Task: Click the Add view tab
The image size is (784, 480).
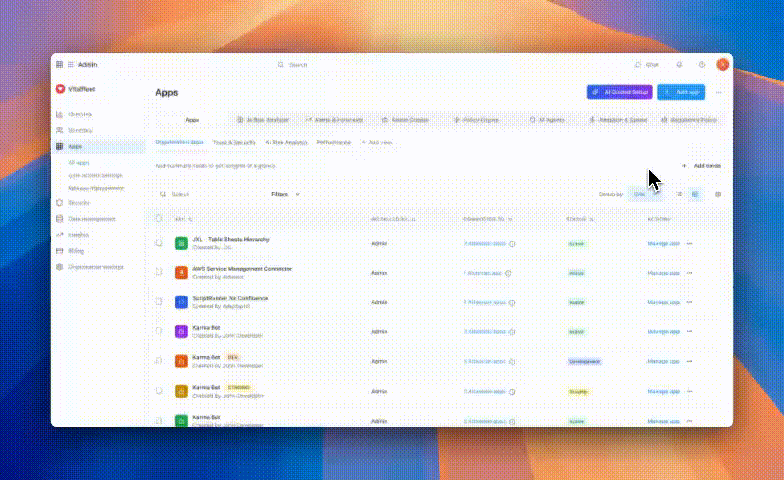Action: 377,142
